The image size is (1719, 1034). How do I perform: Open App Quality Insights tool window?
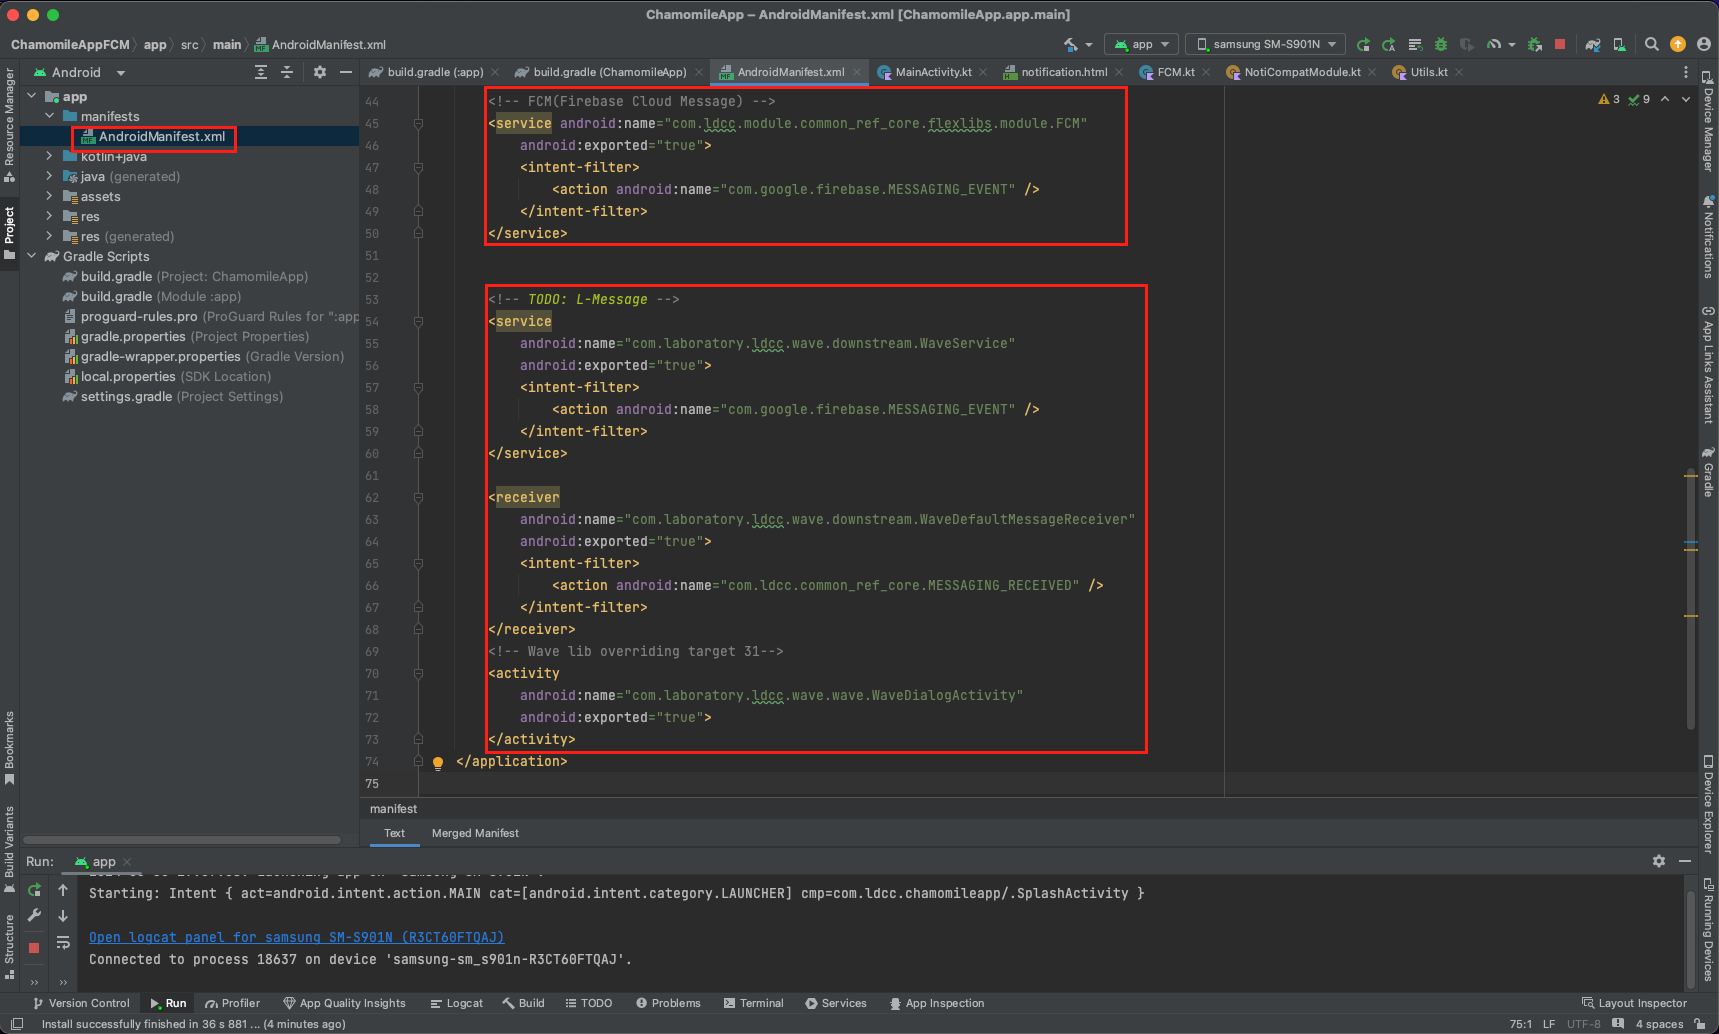[344, 1003]
